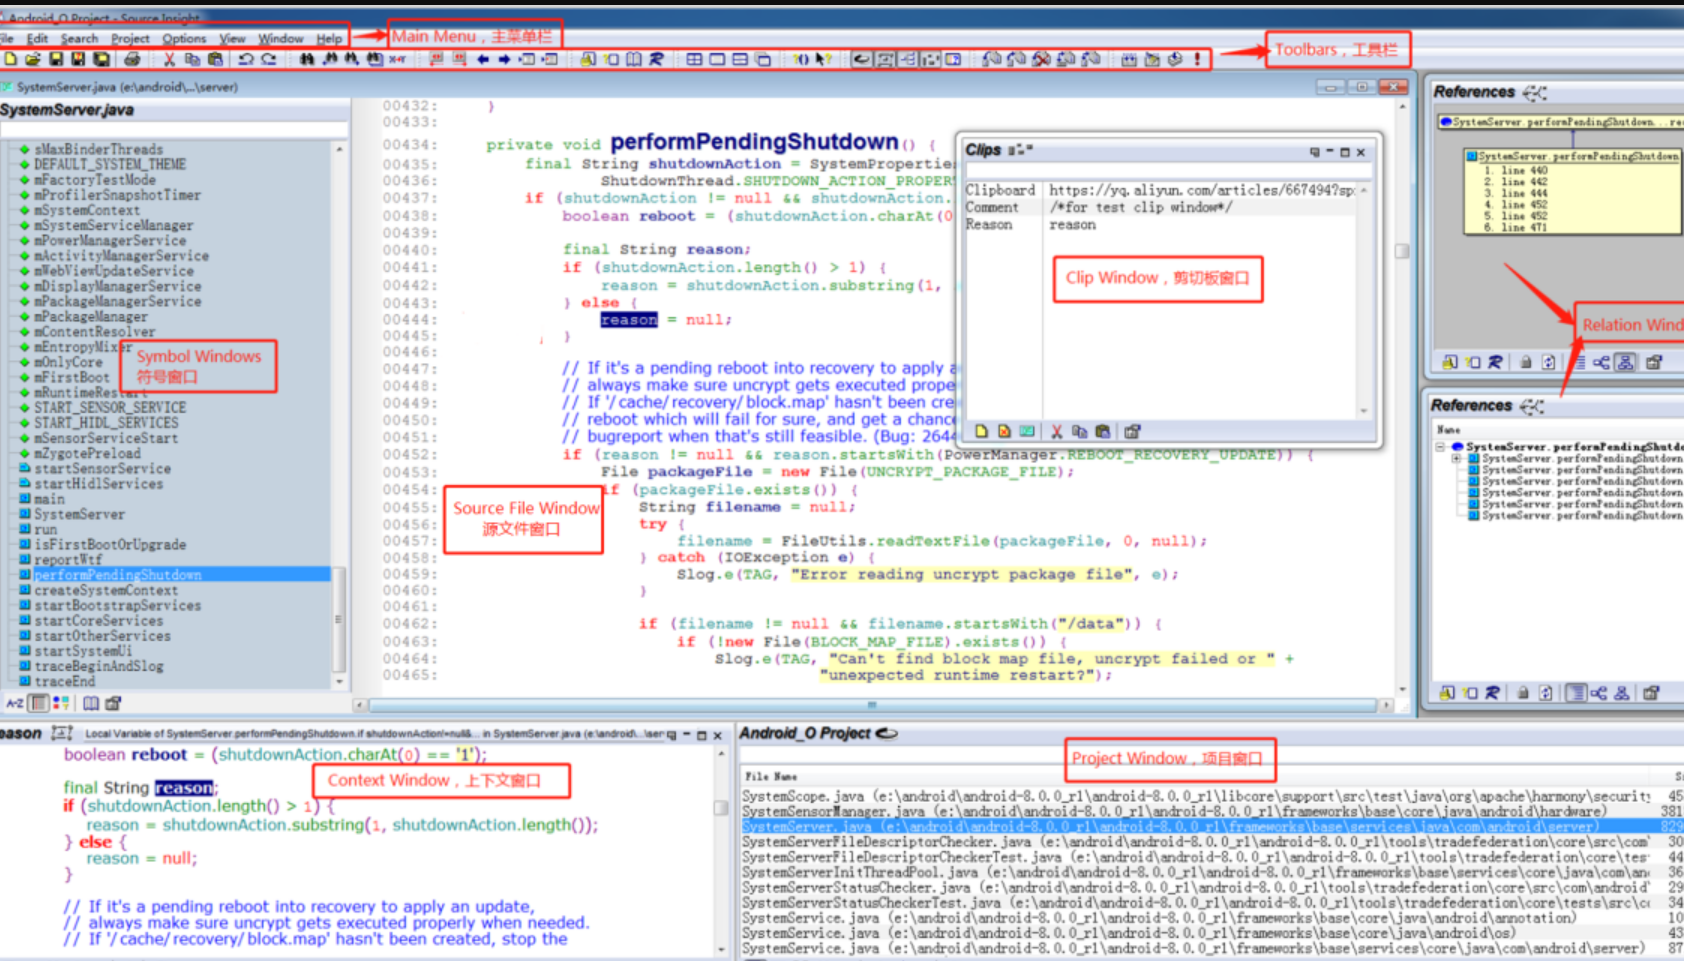Image resolution: width=1684 pixels, height=961 pixels.
Task: Click the Clip properties icon in Clips toolbar
Action: (1132, 431)
